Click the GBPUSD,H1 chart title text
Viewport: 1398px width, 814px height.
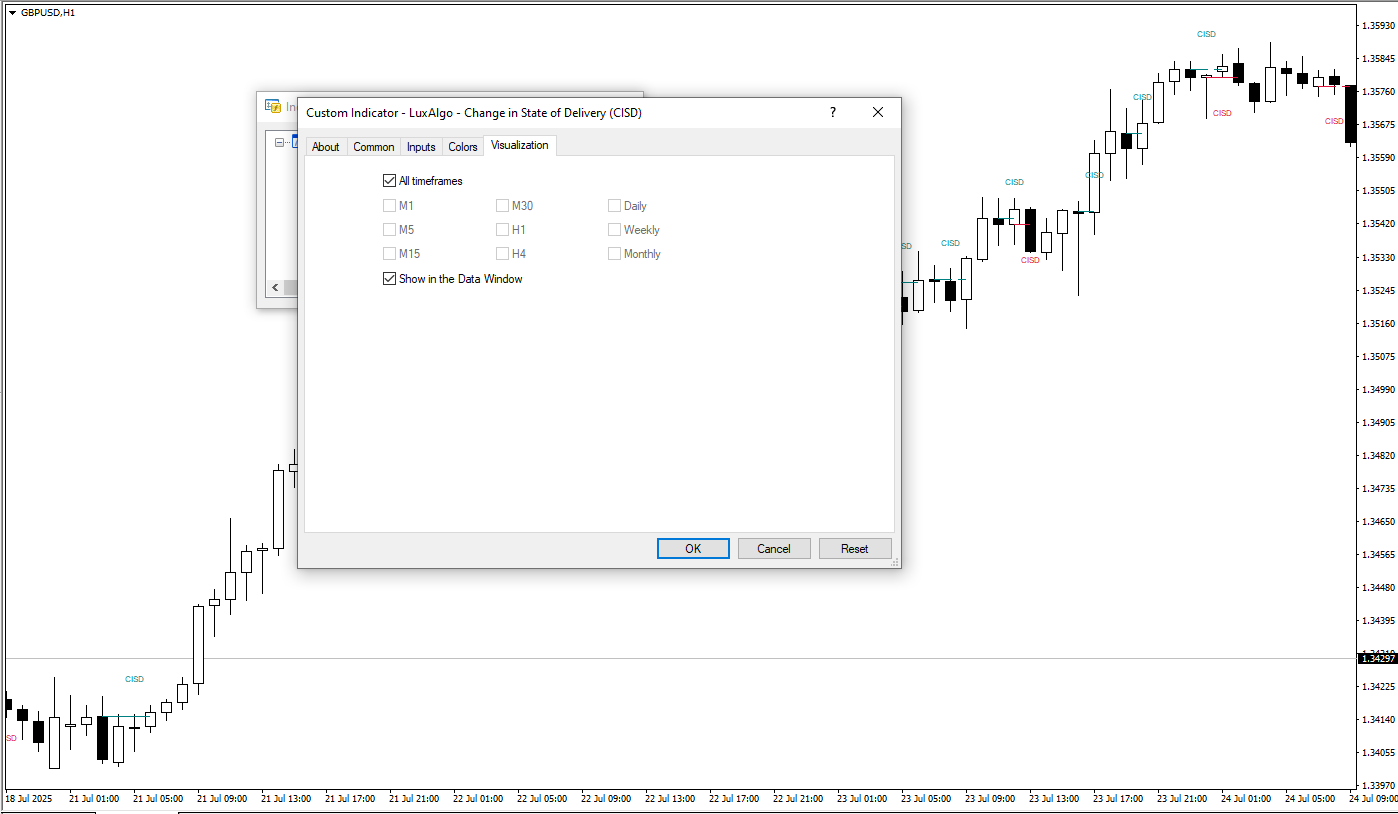(48, 12)
